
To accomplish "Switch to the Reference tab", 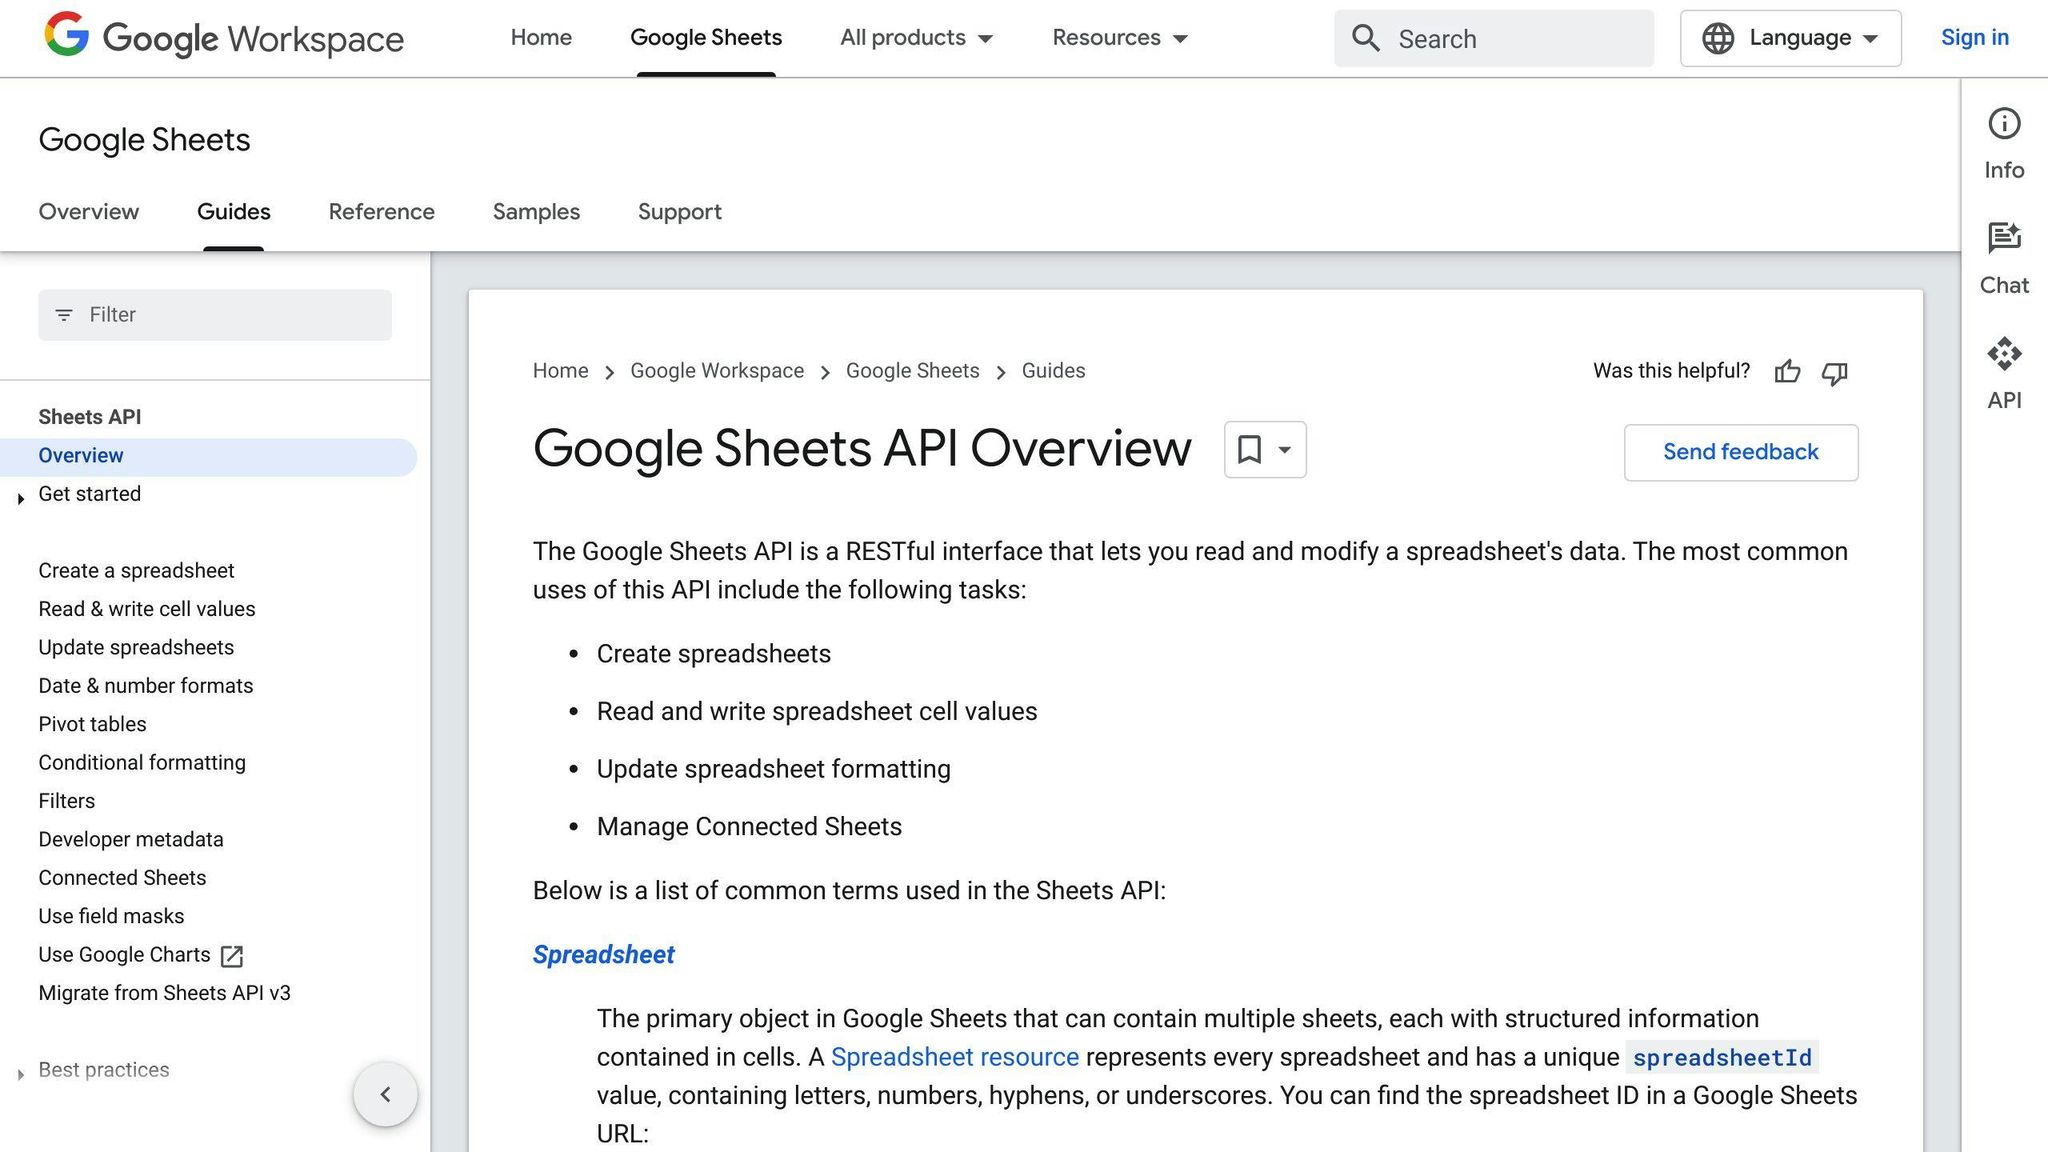I will 381,212.
